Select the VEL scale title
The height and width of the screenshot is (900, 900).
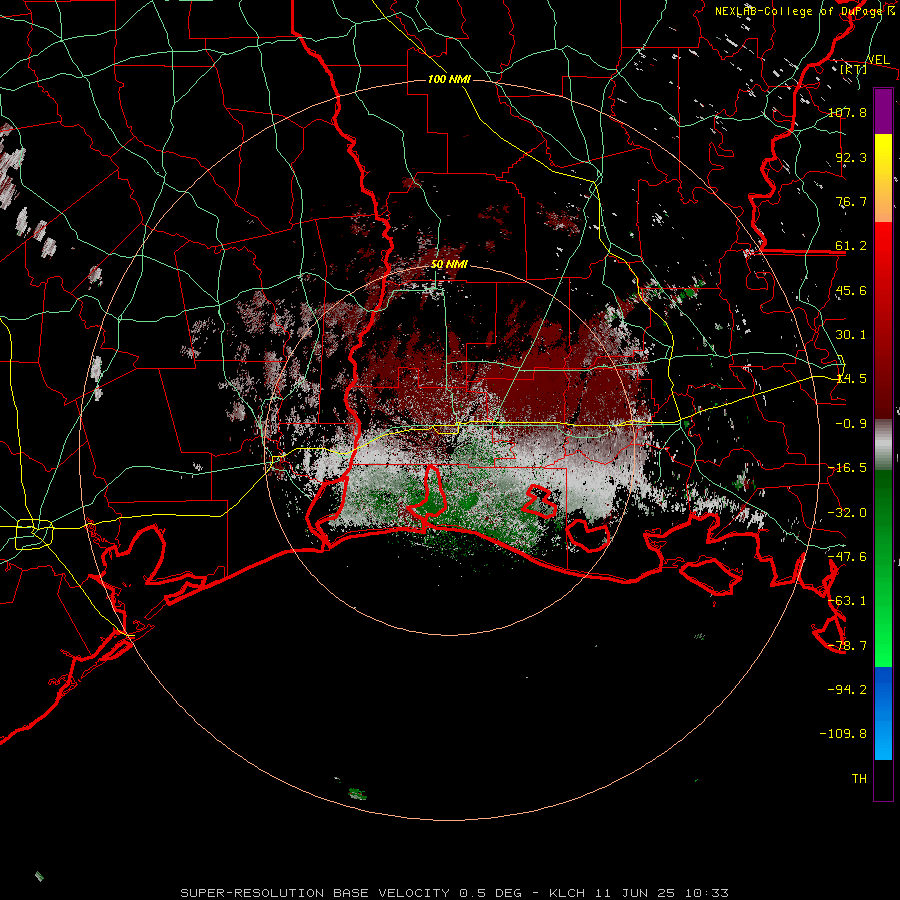(x=878, y=60)
